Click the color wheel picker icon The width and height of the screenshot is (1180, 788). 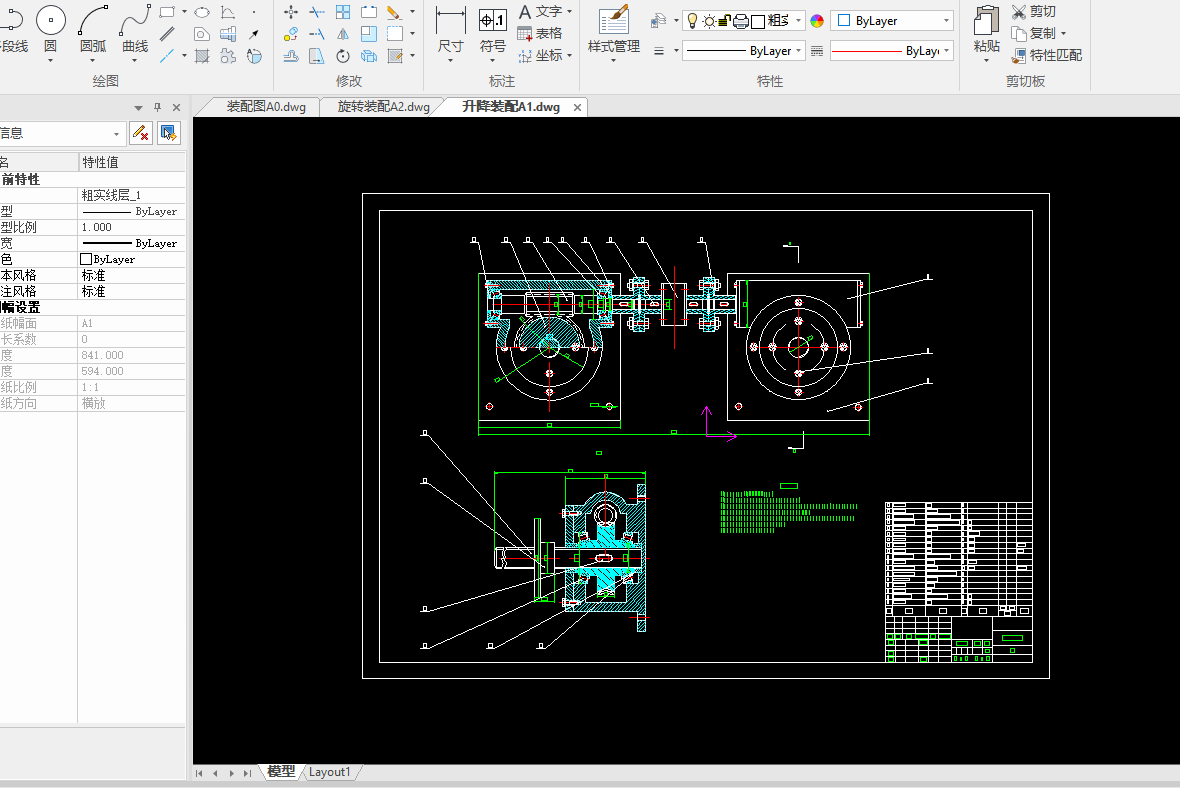pyautogui.click(x=817, y=21)
